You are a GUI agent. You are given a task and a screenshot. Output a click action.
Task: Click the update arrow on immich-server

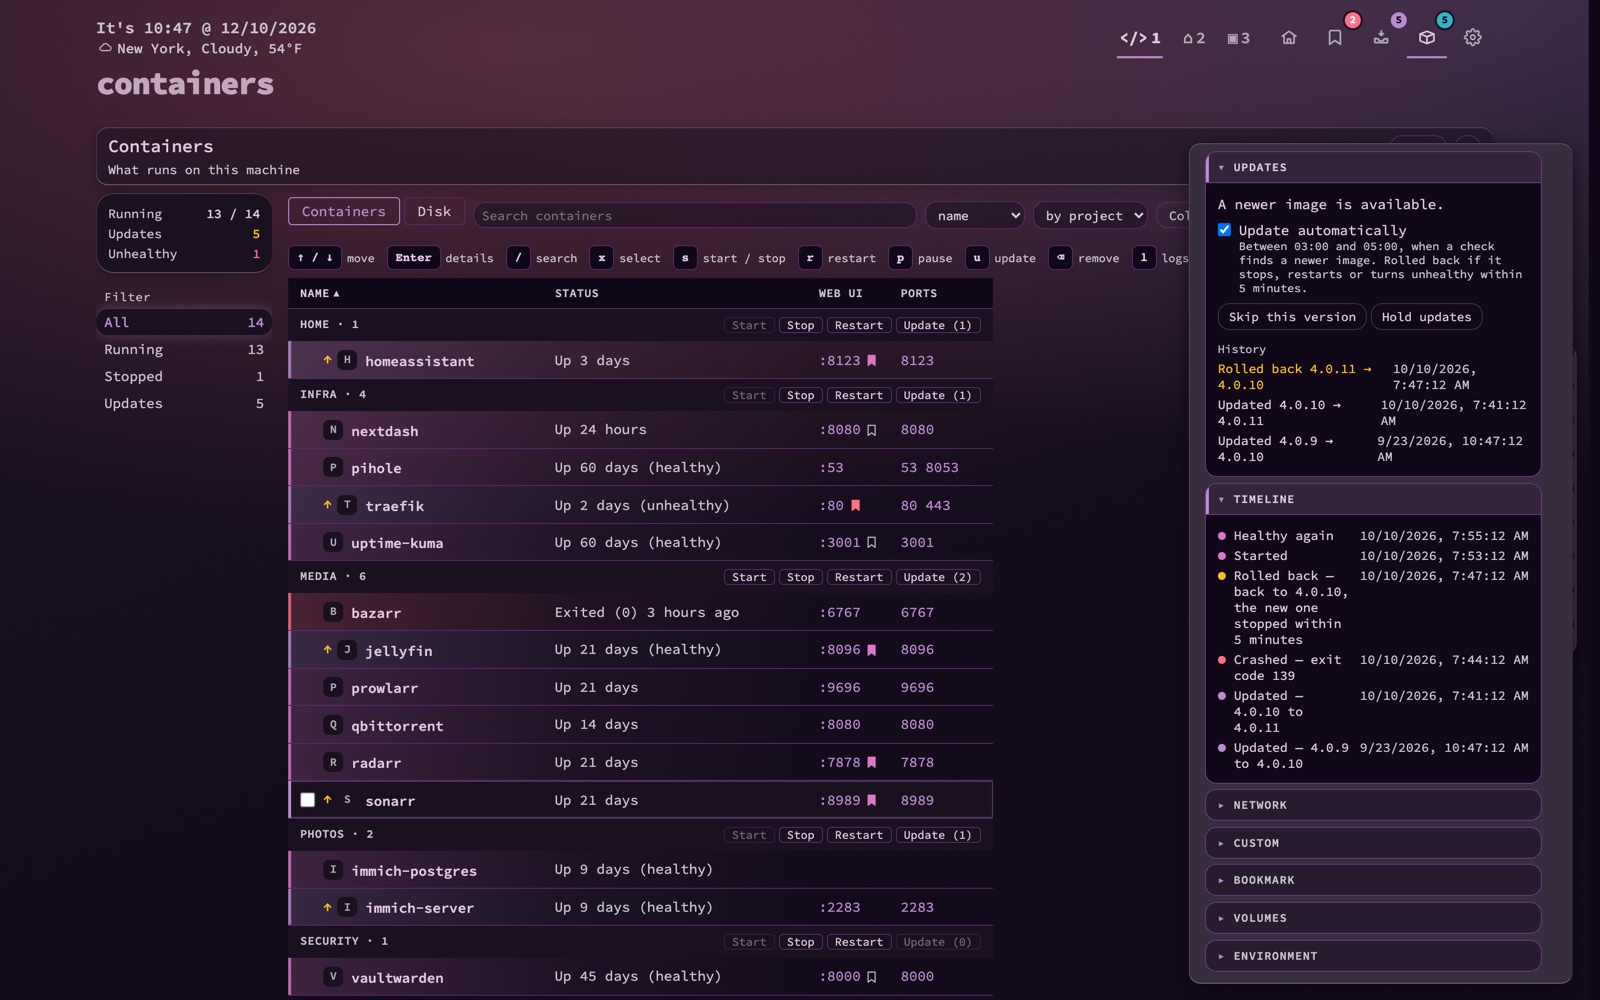click(327, 907)
